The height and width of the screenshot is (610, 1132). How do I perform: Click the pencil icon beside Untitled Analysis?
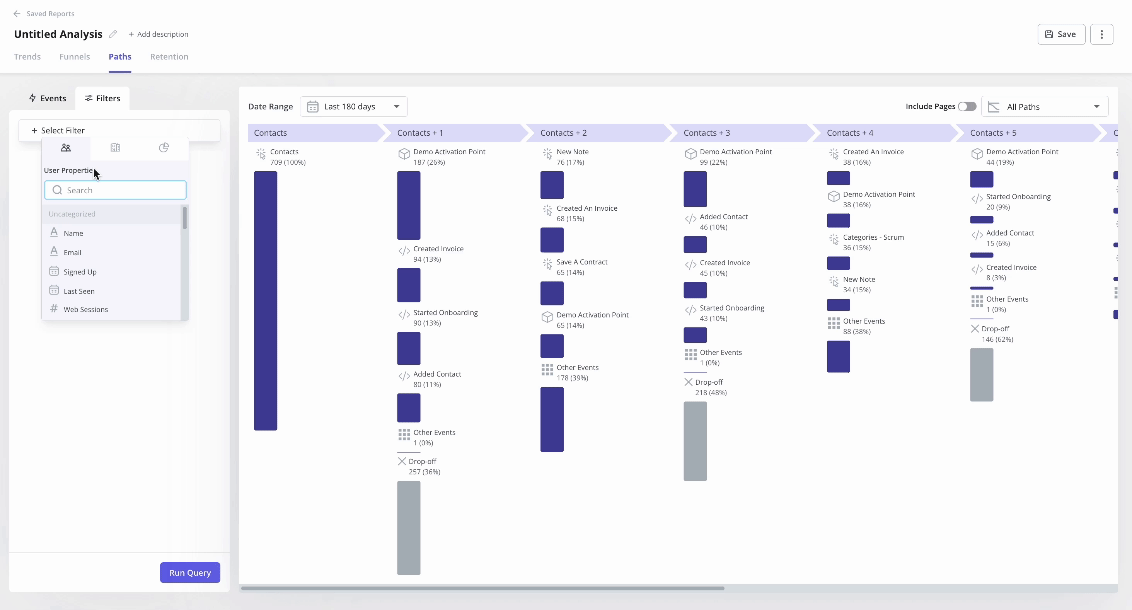pyautogui.click(x=112, y=33)
